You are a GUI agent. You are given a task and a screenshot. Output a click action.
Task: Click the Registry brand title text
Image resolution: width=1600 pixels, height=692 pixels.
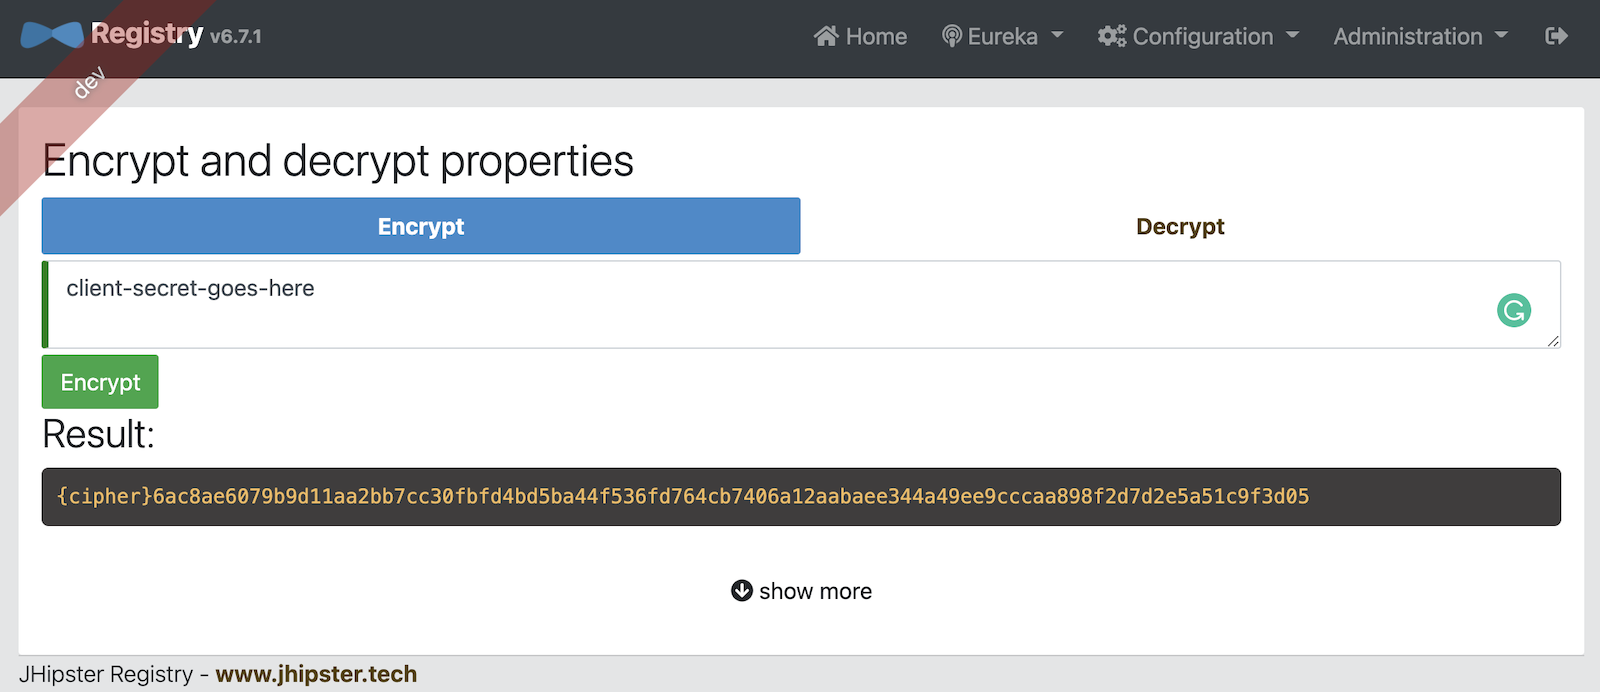147,34
